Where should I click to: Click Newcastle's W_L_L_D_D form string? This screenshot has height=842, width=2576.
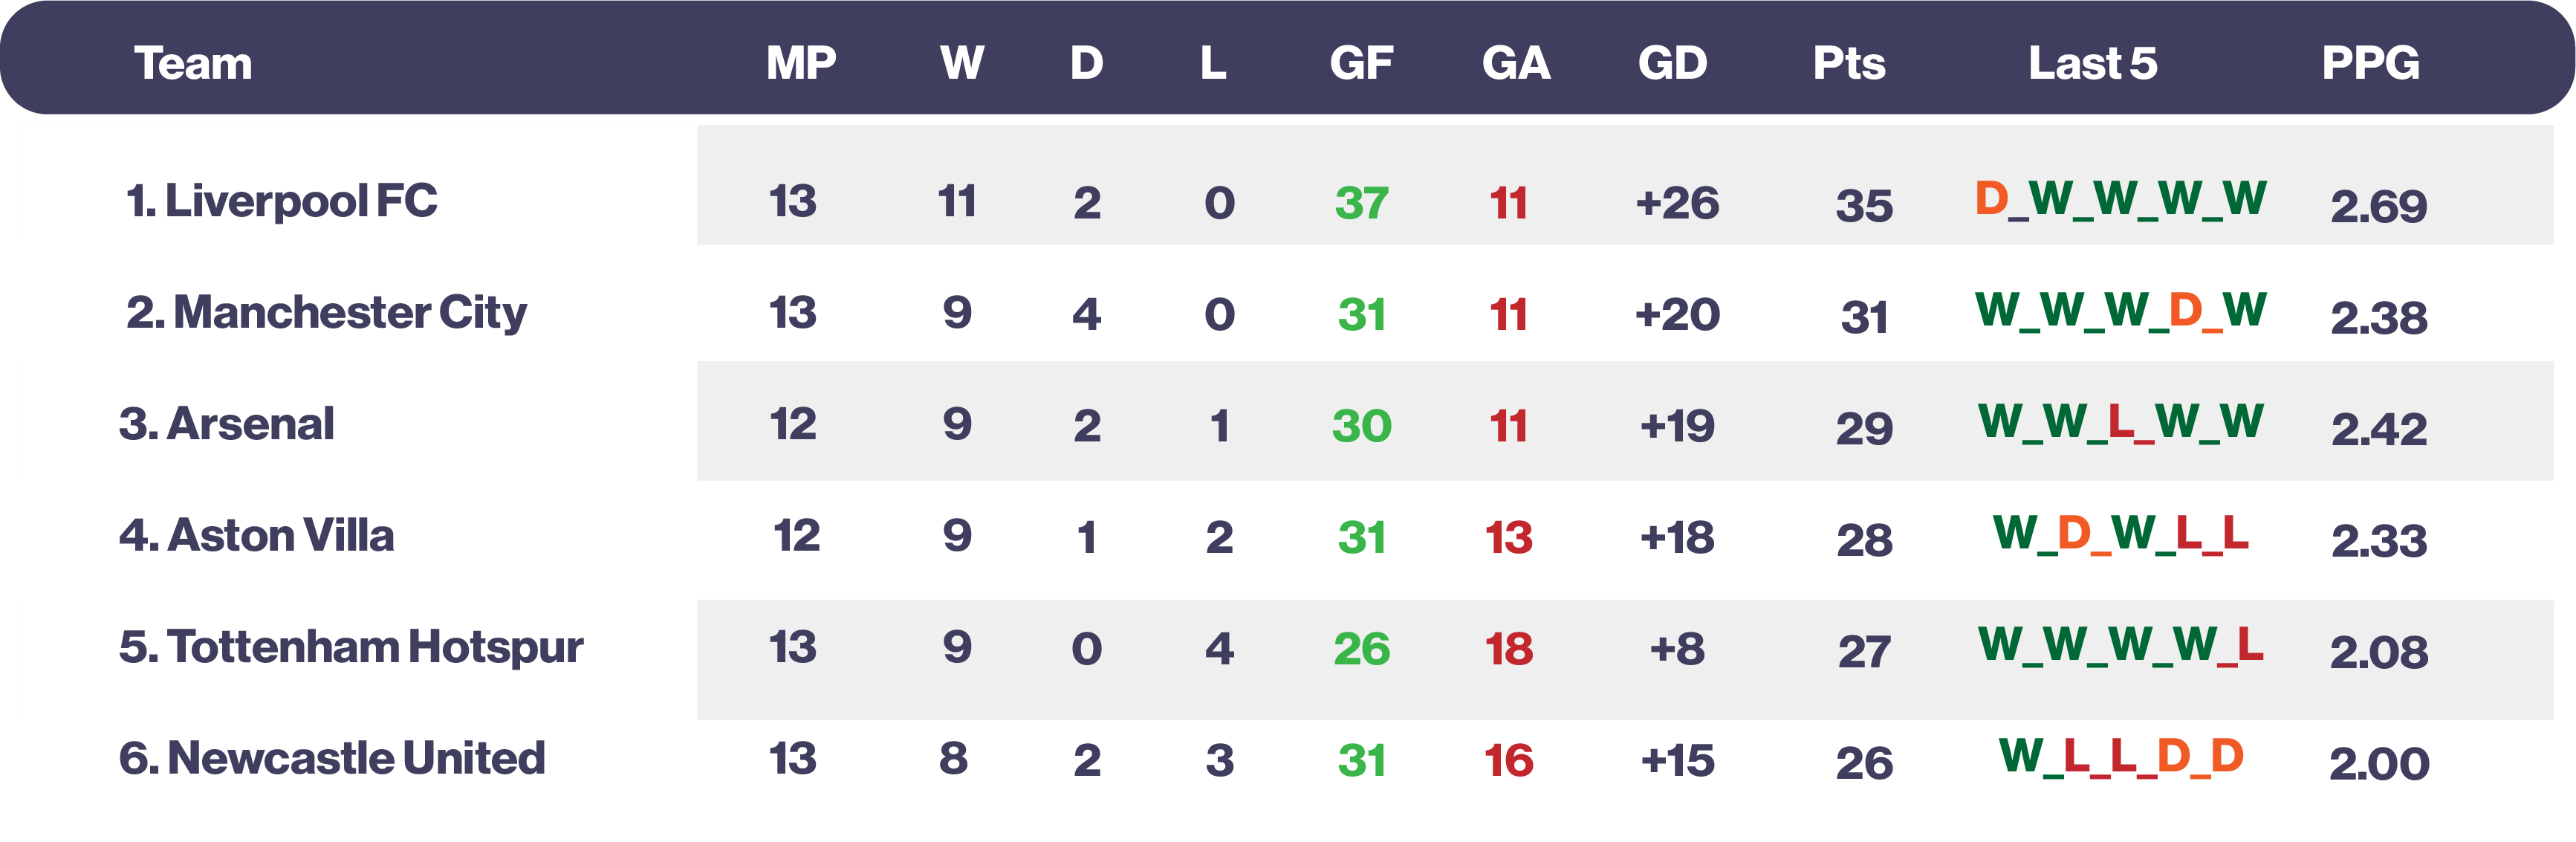[x=2120, y=757]
